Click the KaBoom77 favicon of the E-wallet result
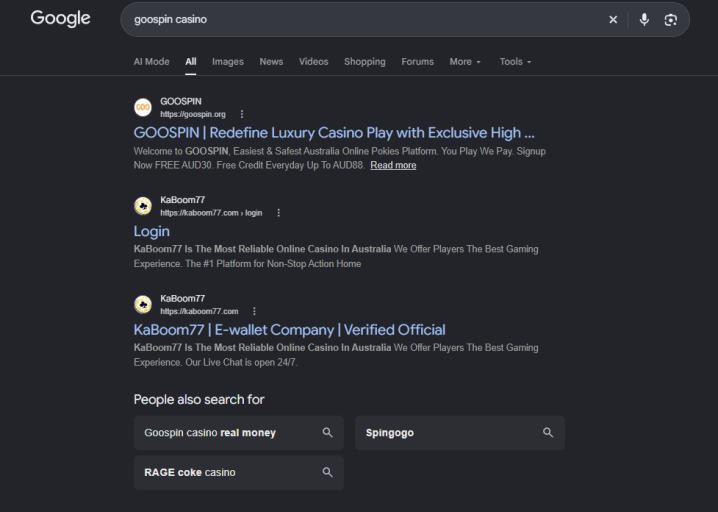Screen dimensions: 718x512 (143, 305)
